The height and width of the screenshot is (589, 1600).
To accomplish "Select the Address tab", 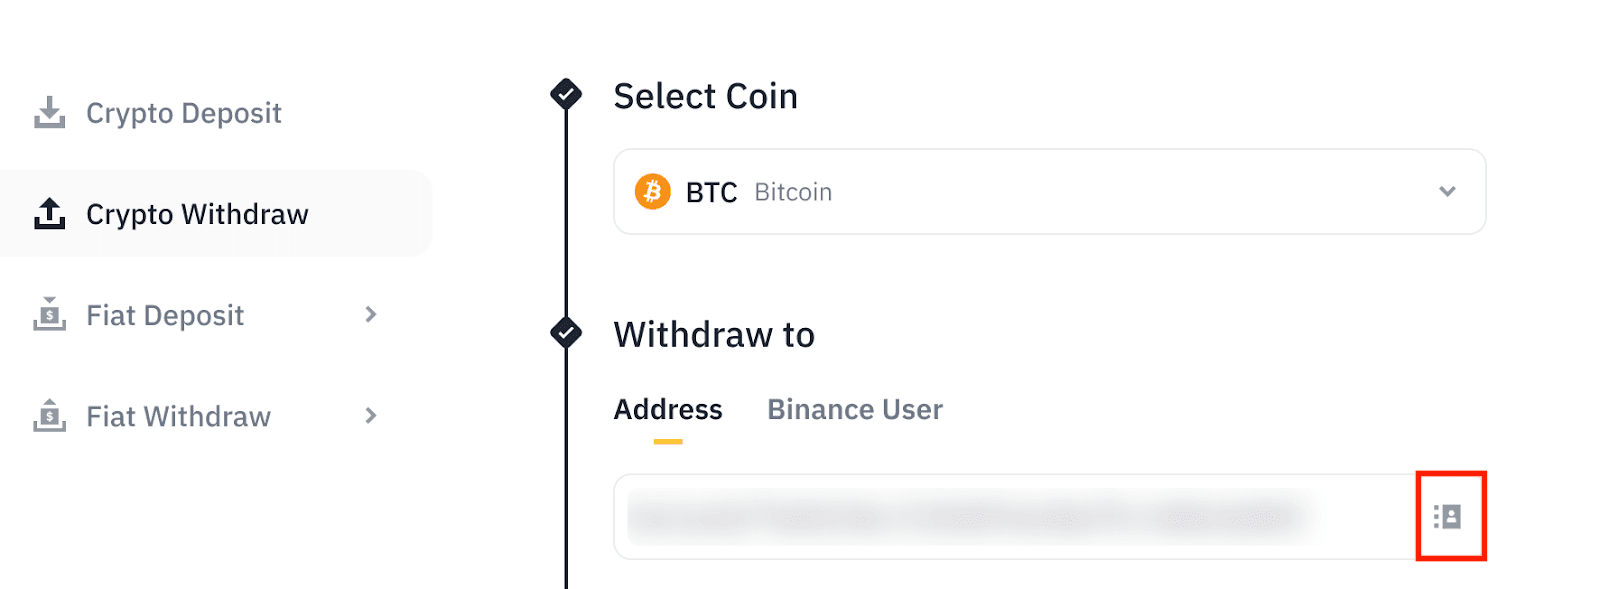I will coord(668,410).
